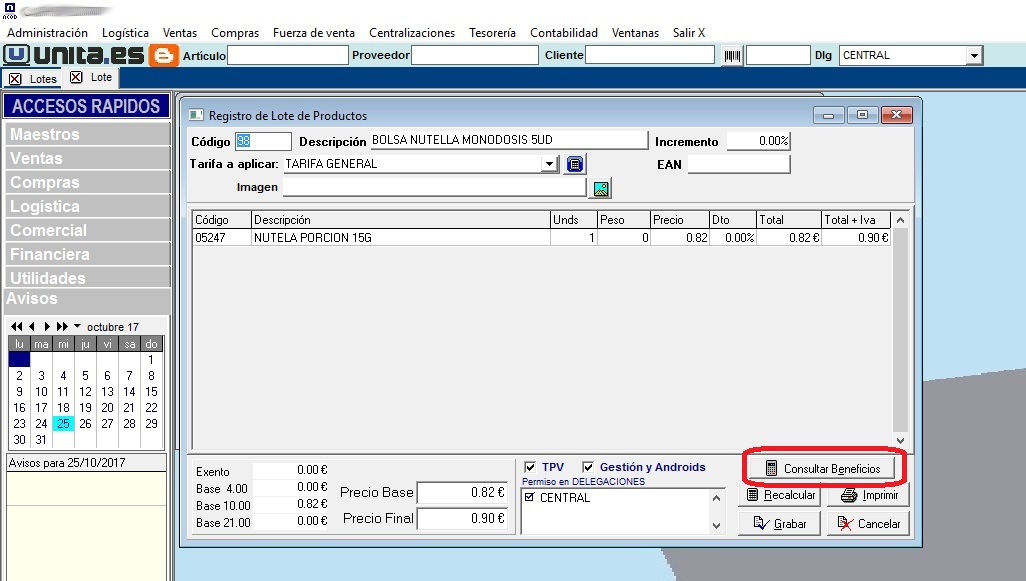The image size is (1026, 581).
Task: Open Avisos quick access section
Action: click(x=88, y=299)
